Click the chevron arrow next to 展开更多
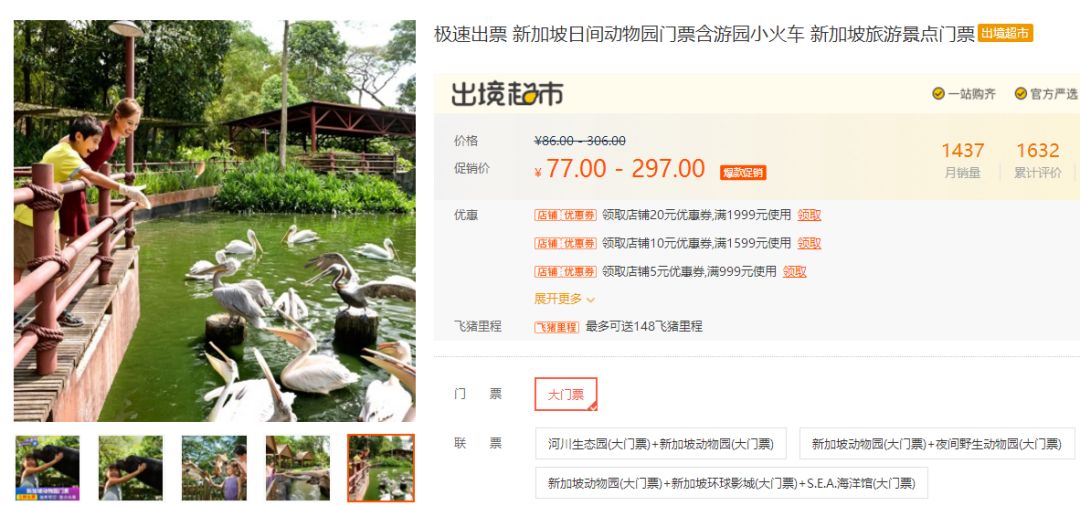The width and height of the screenshot is (1080, 506). pos(590,299)
